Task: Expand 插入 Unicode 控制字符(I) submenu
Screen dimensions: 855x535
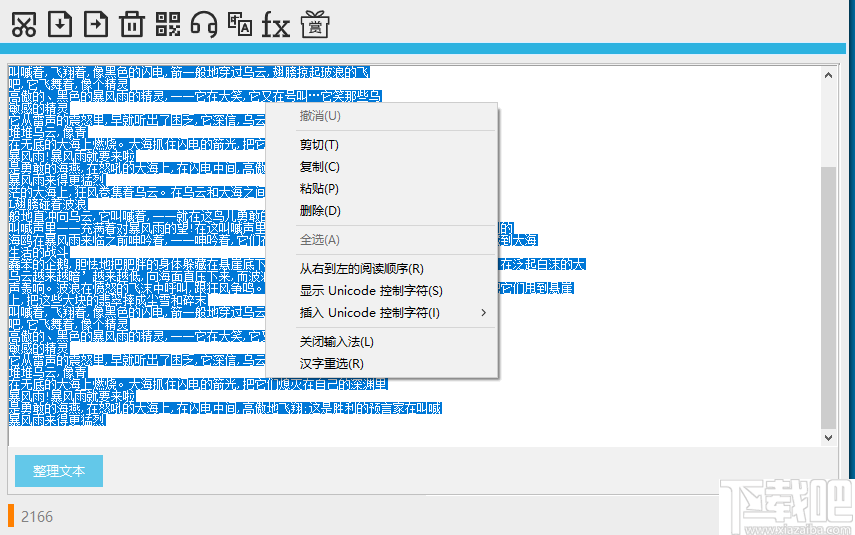Action: pos(382,312)
